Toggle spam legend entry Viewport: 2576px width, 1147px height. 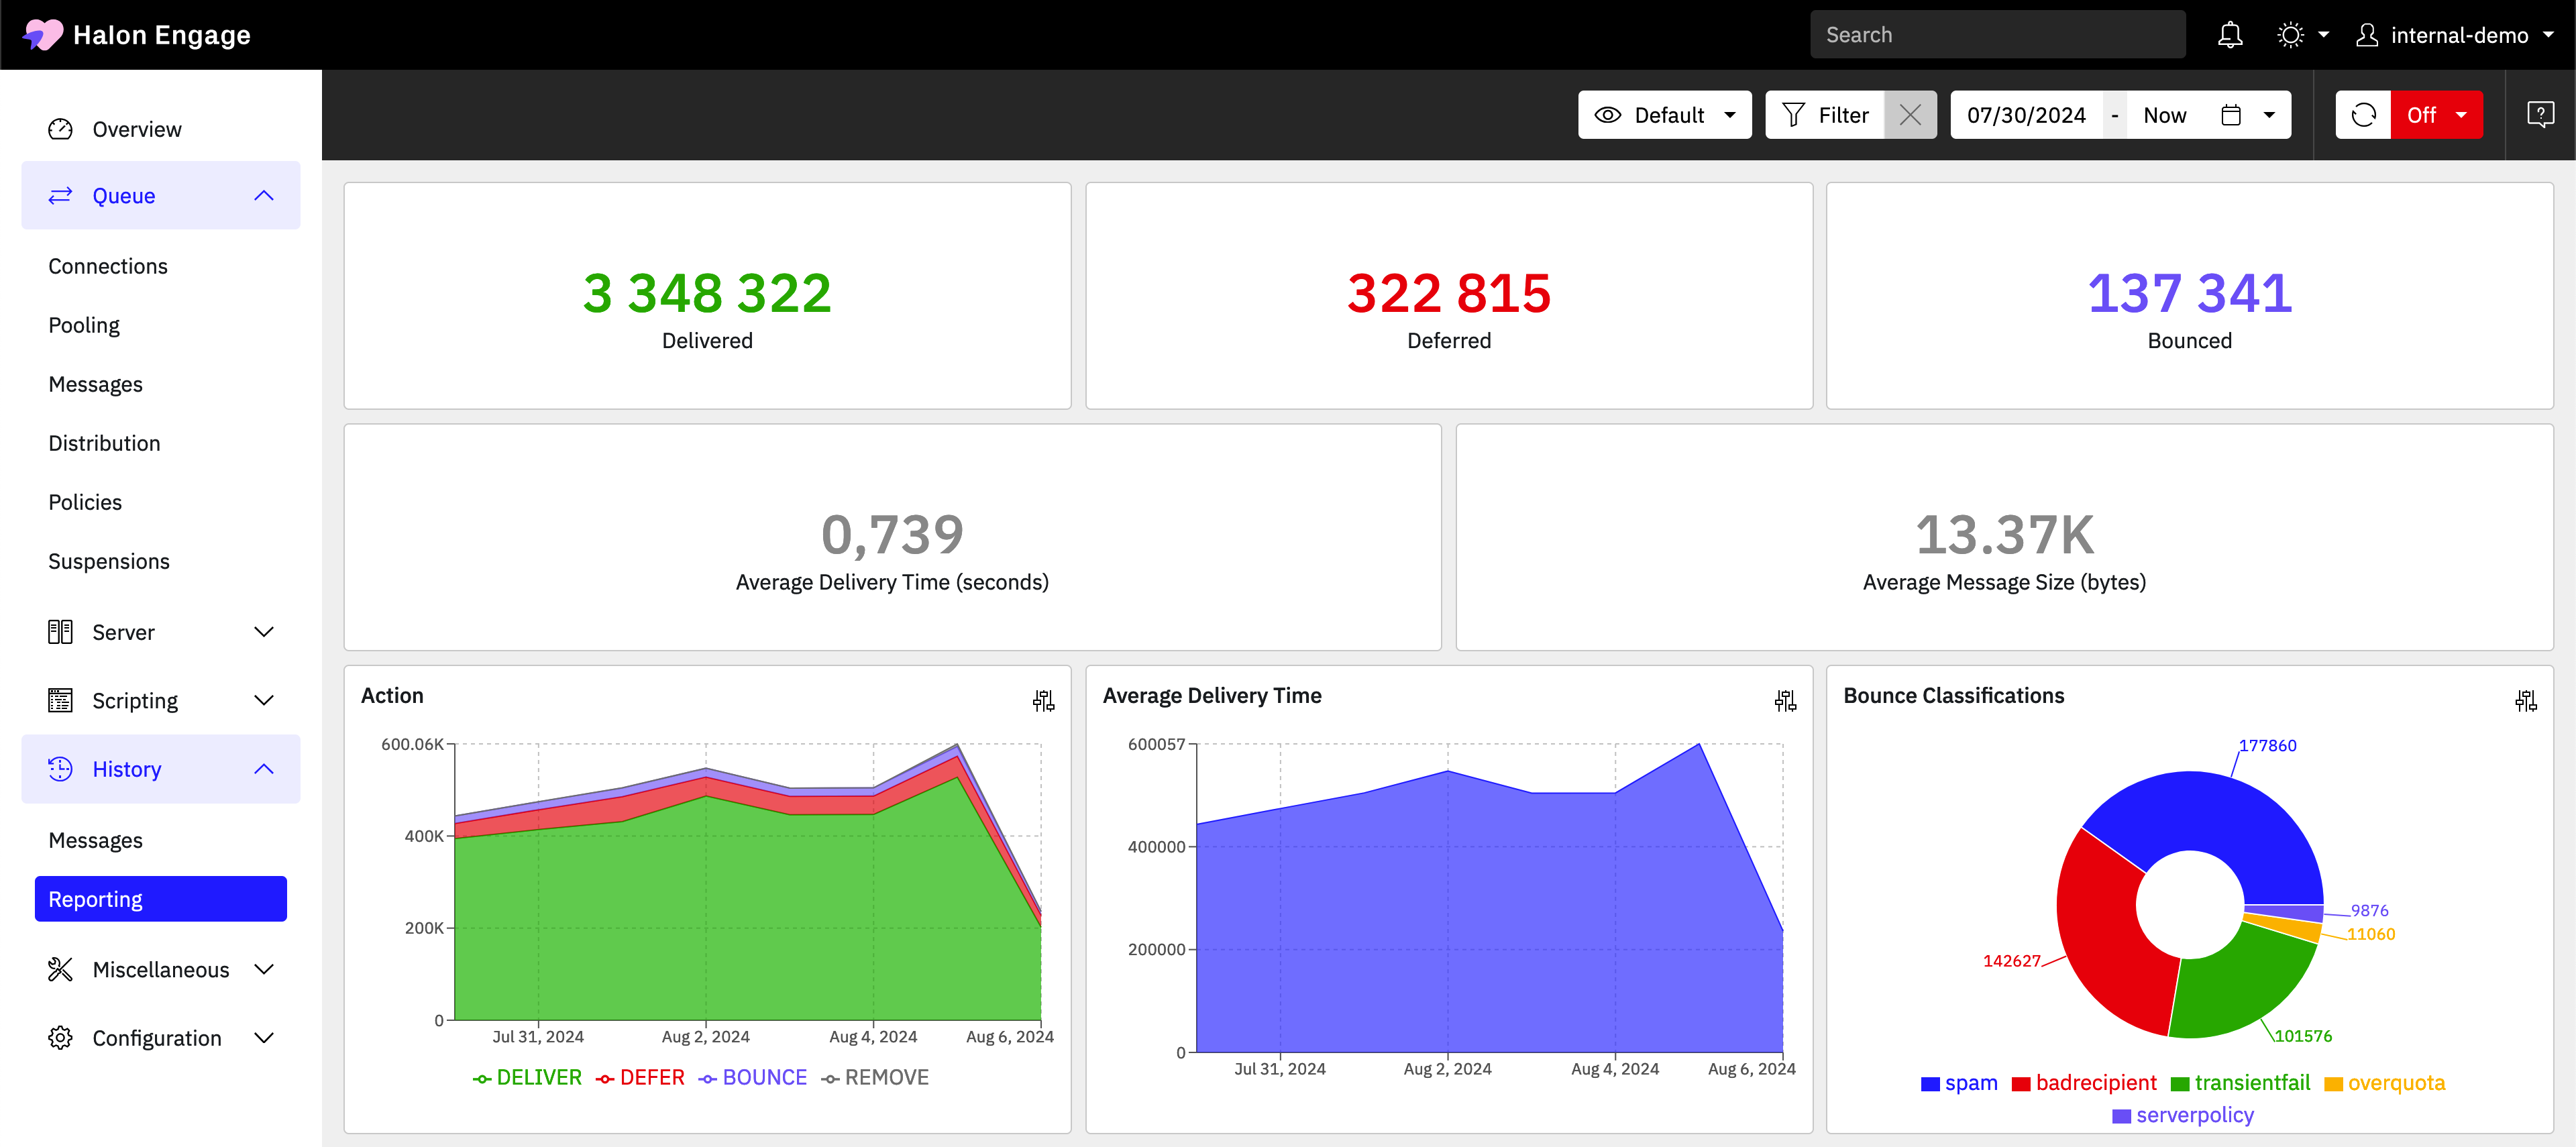point(1959,1083)
